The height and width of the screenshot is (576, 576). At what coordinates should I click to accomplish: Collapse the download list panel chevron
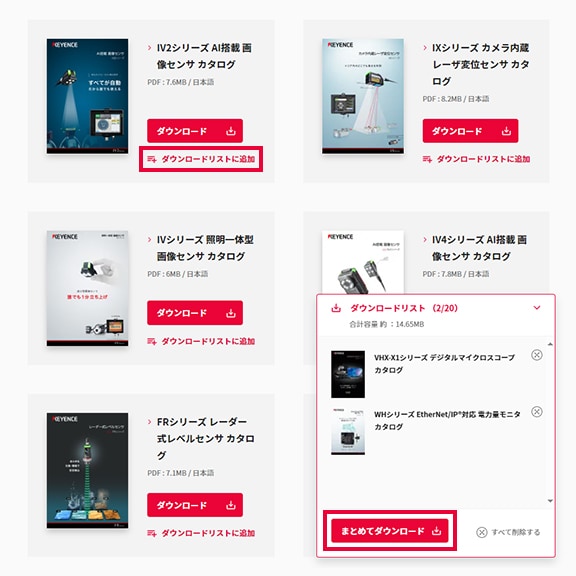537,308
